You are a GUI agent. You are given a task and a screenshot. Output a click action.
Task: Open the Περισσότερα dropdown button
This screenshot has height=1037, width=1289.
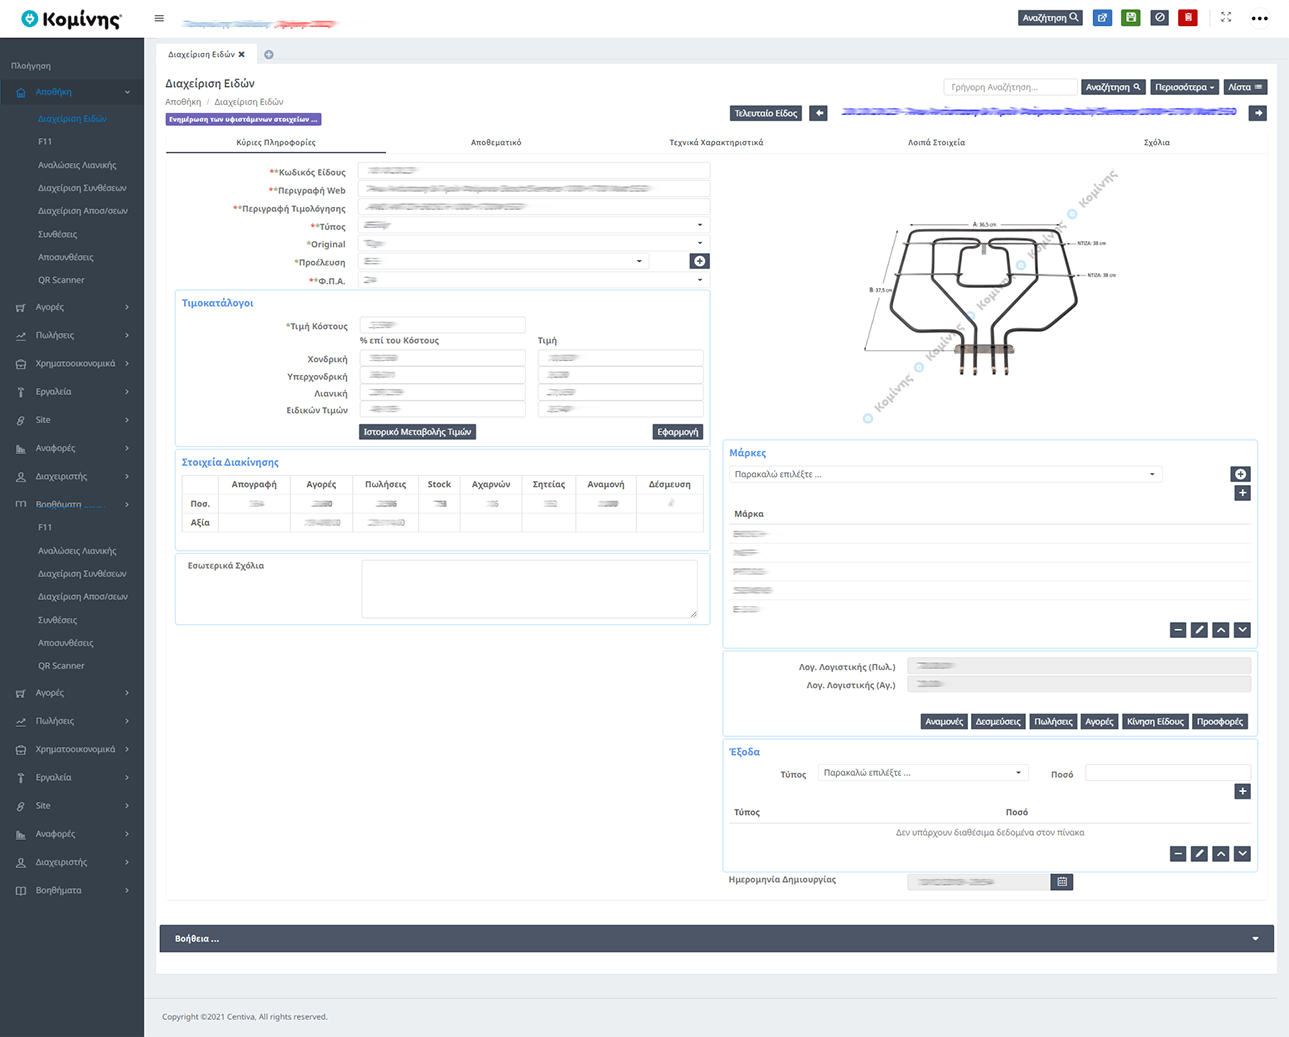coord(1184,87)
